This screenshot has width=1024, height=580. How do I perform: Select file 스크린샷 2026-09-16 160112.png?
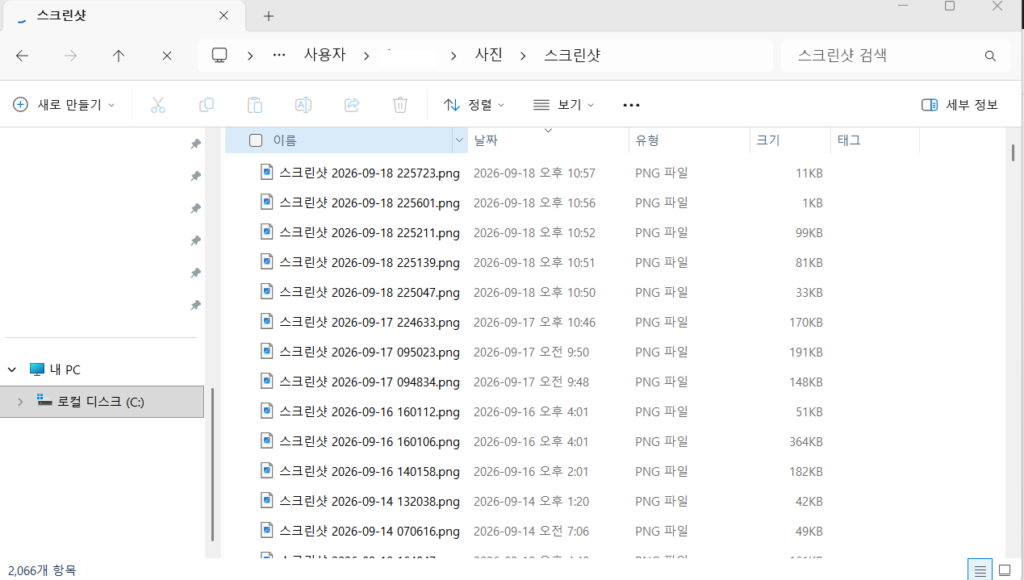(370, 412)
